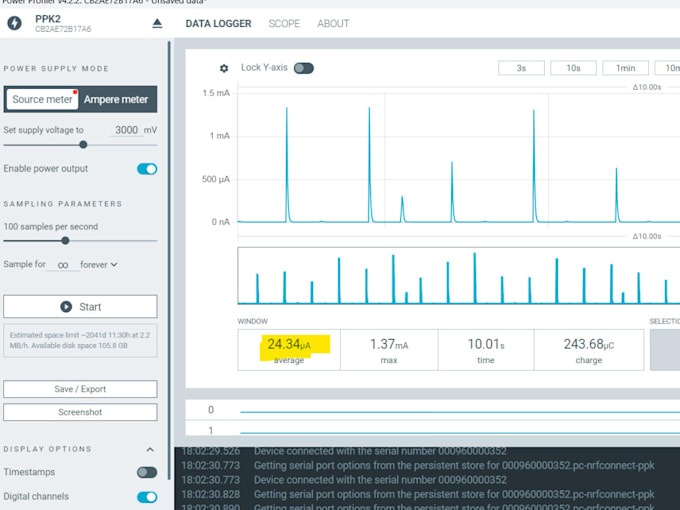Edit the supply voltage value field
This screenshot has height=510, width=680.
[x=126, y=130]
